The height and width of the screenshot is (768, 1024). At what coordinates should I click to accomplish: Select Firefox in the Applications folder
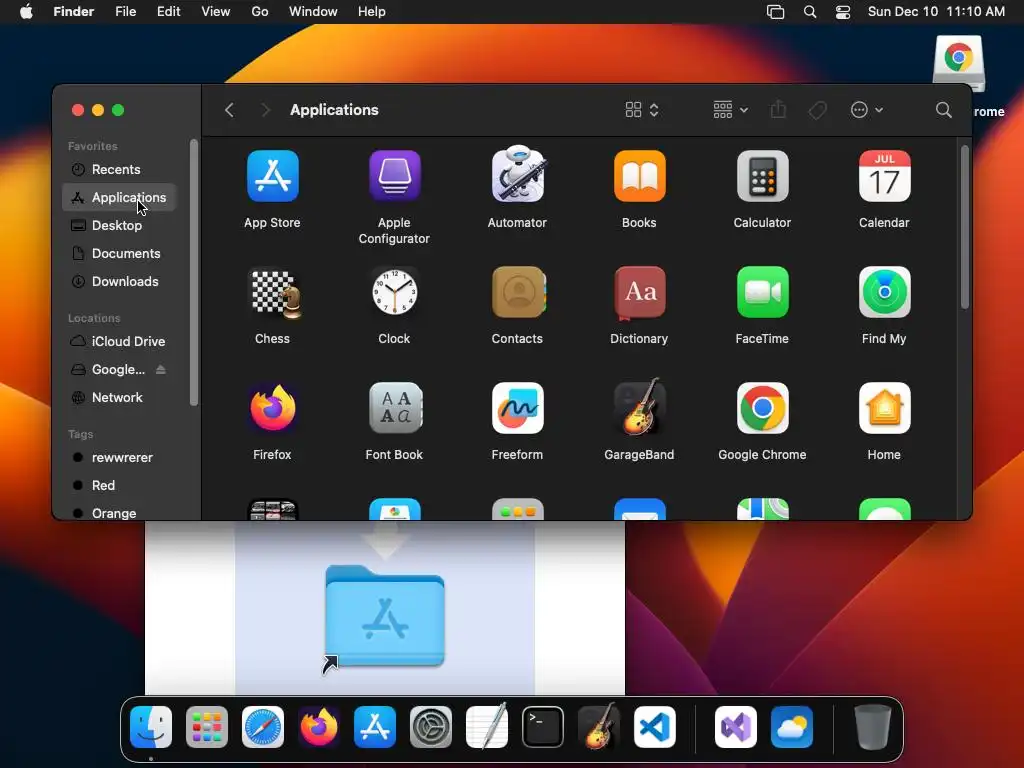click(x=272, y=408)
